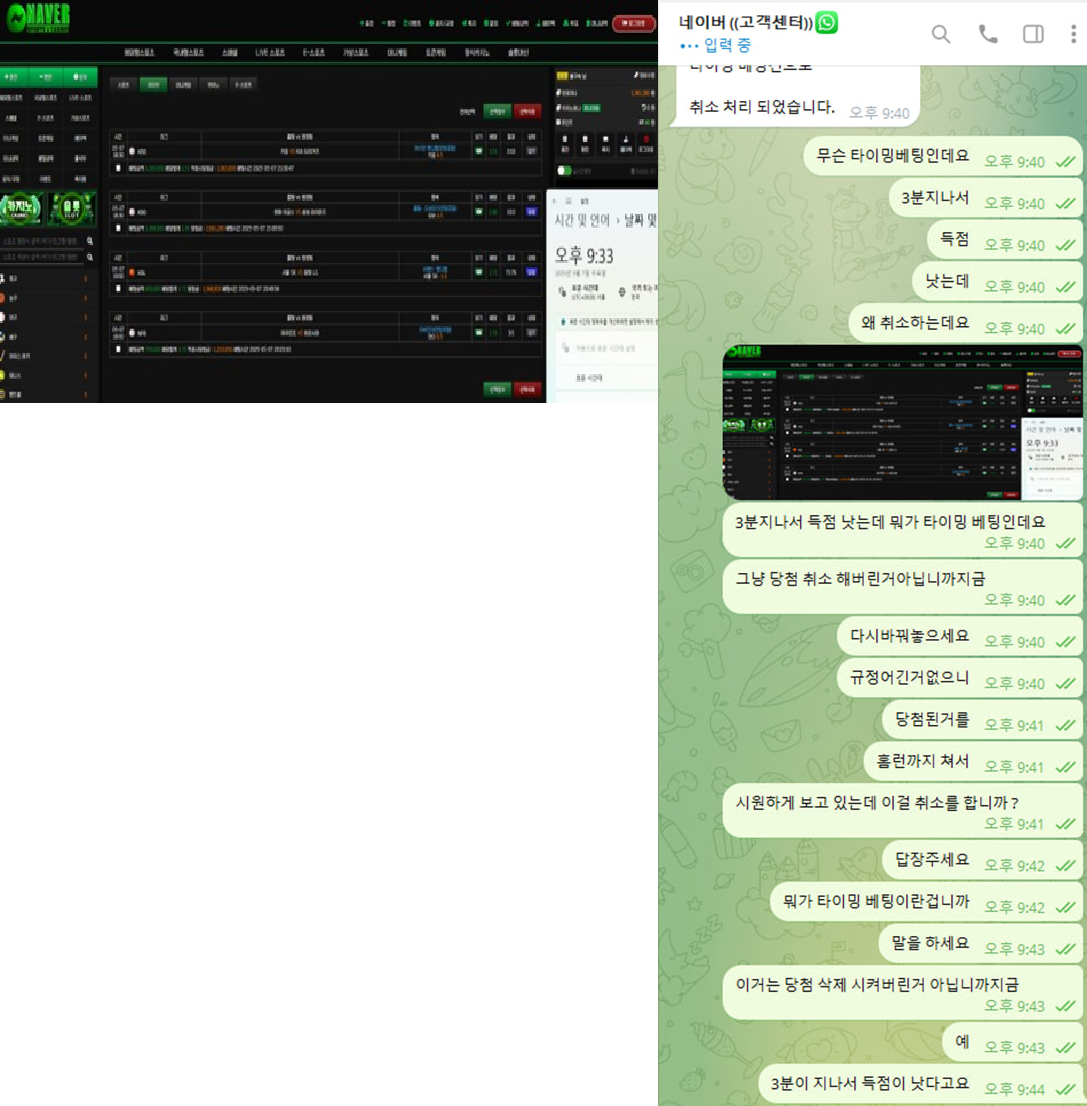
Task: Tick the checkbox of the NPB bet entry
Action: (x=118, y=349)
